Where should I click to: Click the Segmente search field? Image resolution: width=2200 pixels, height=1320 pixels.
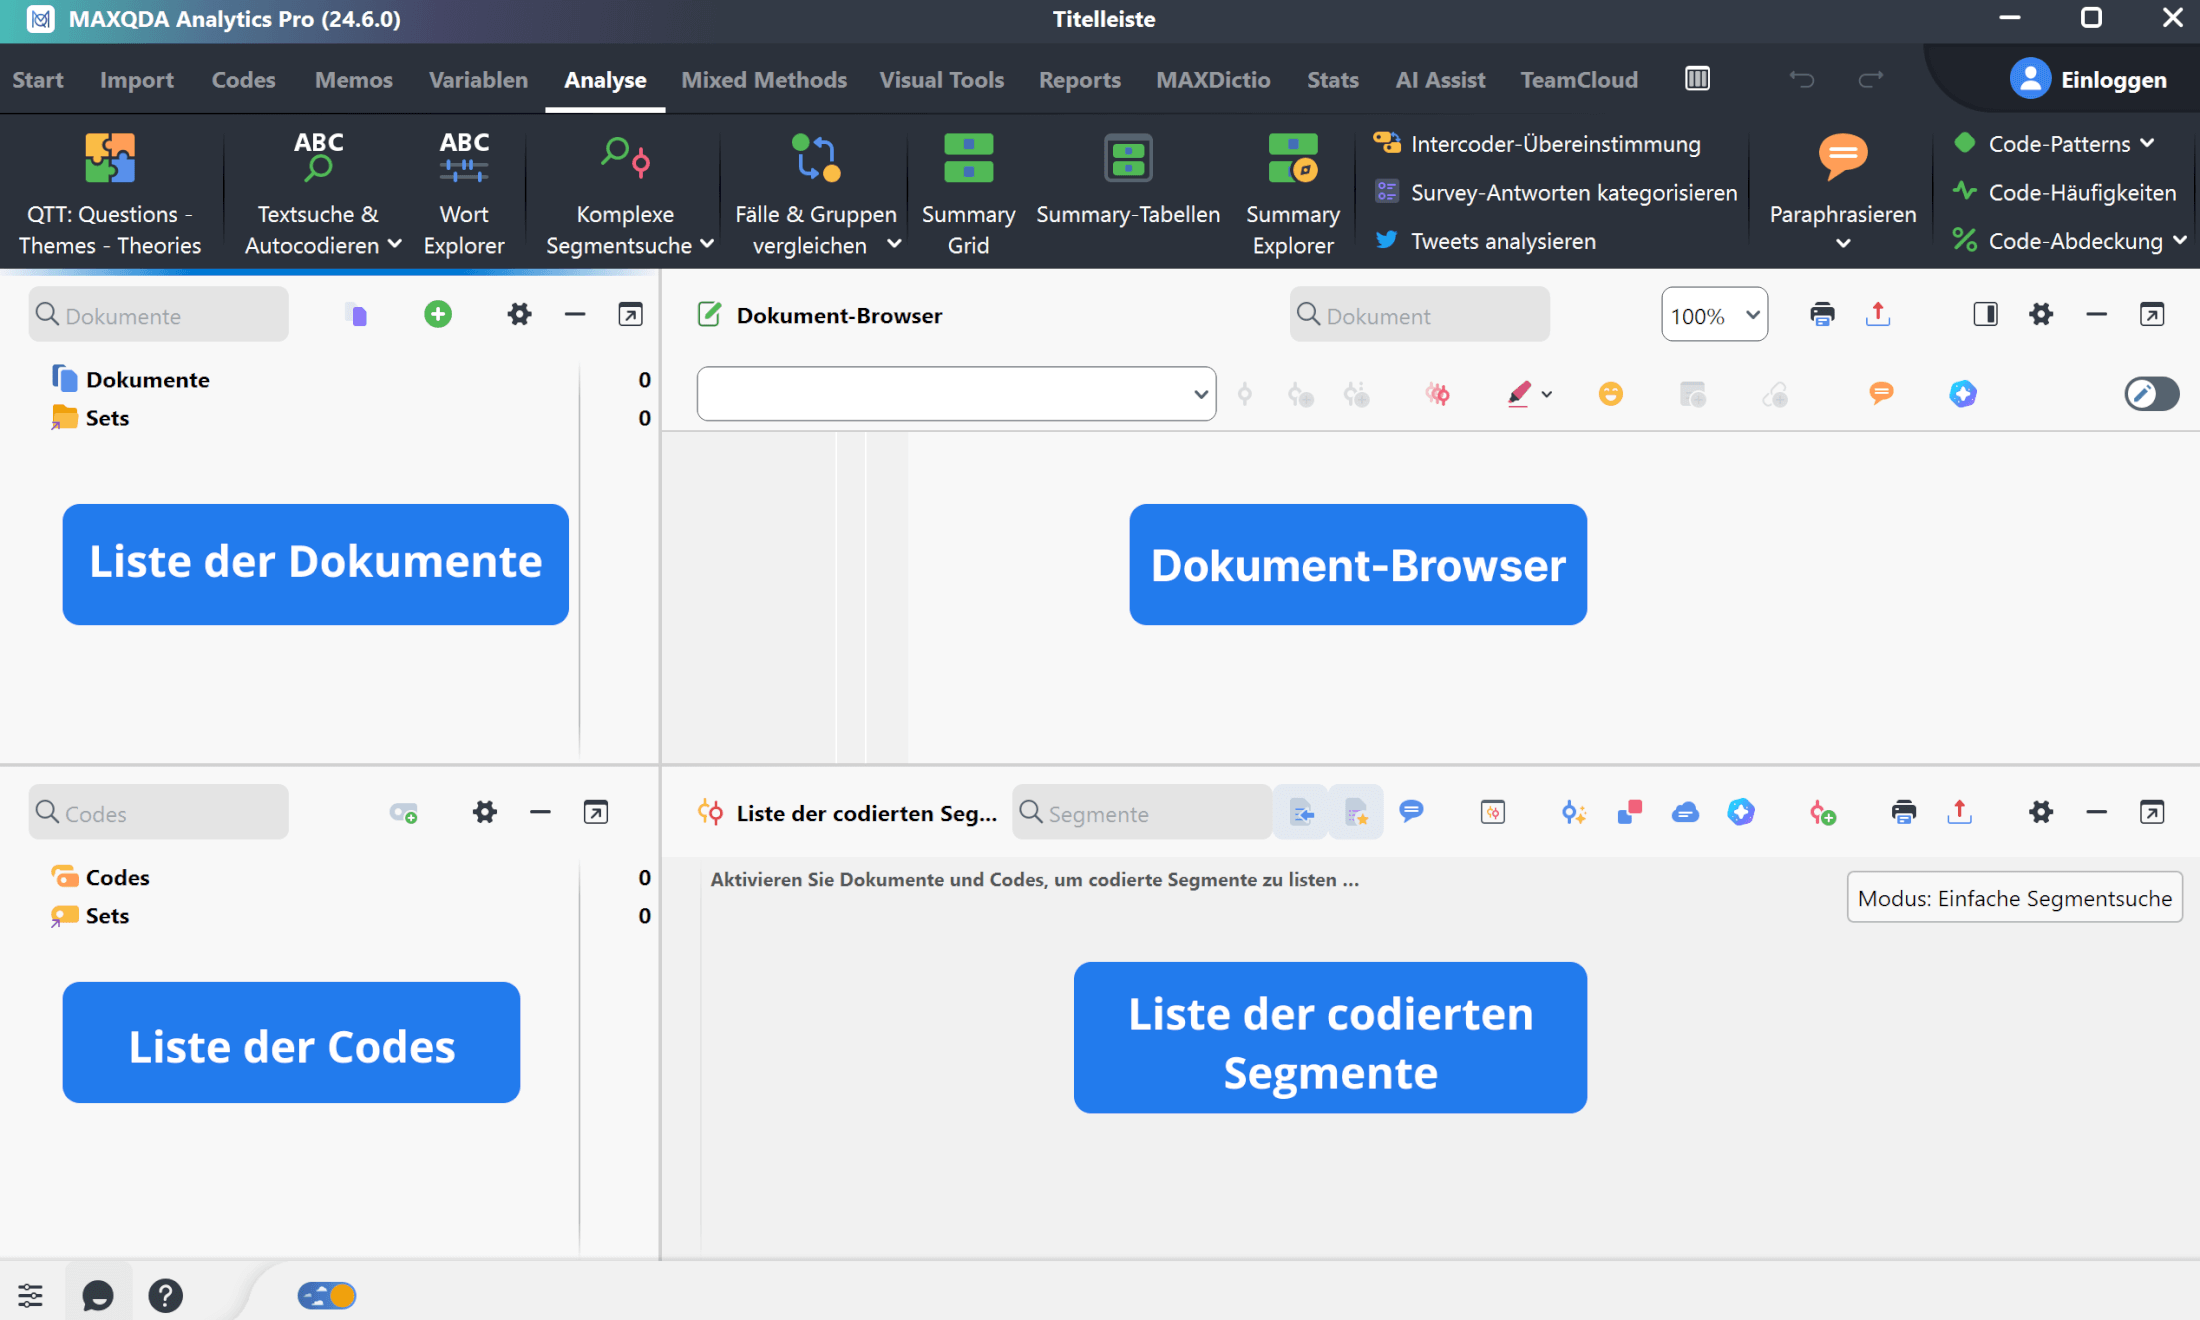pos(1142,812)
